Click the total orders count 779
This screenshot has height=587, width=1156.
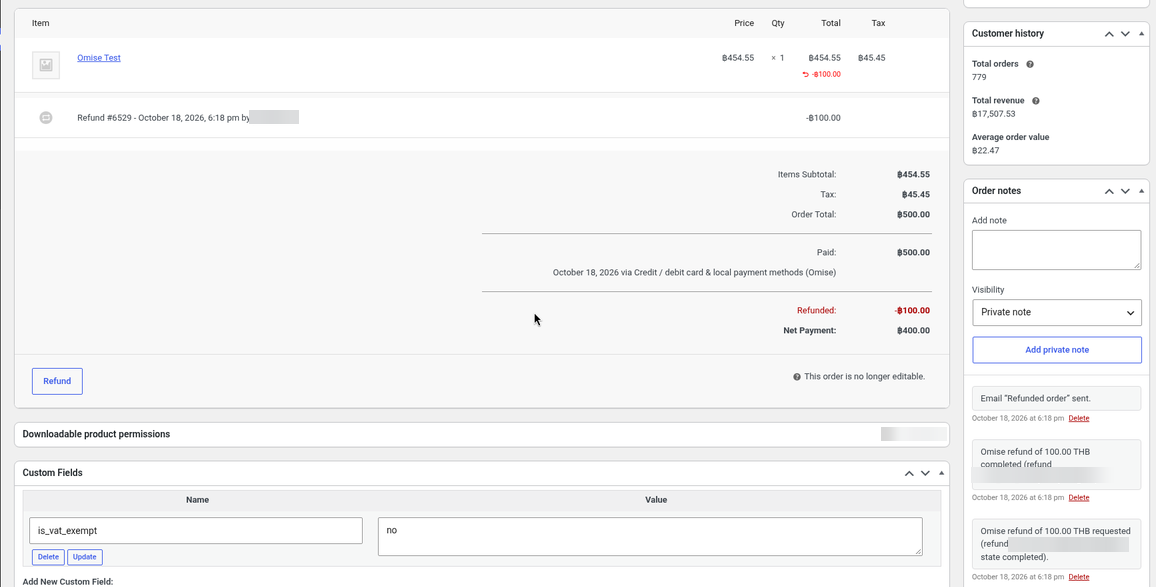[x=980, y=77]
